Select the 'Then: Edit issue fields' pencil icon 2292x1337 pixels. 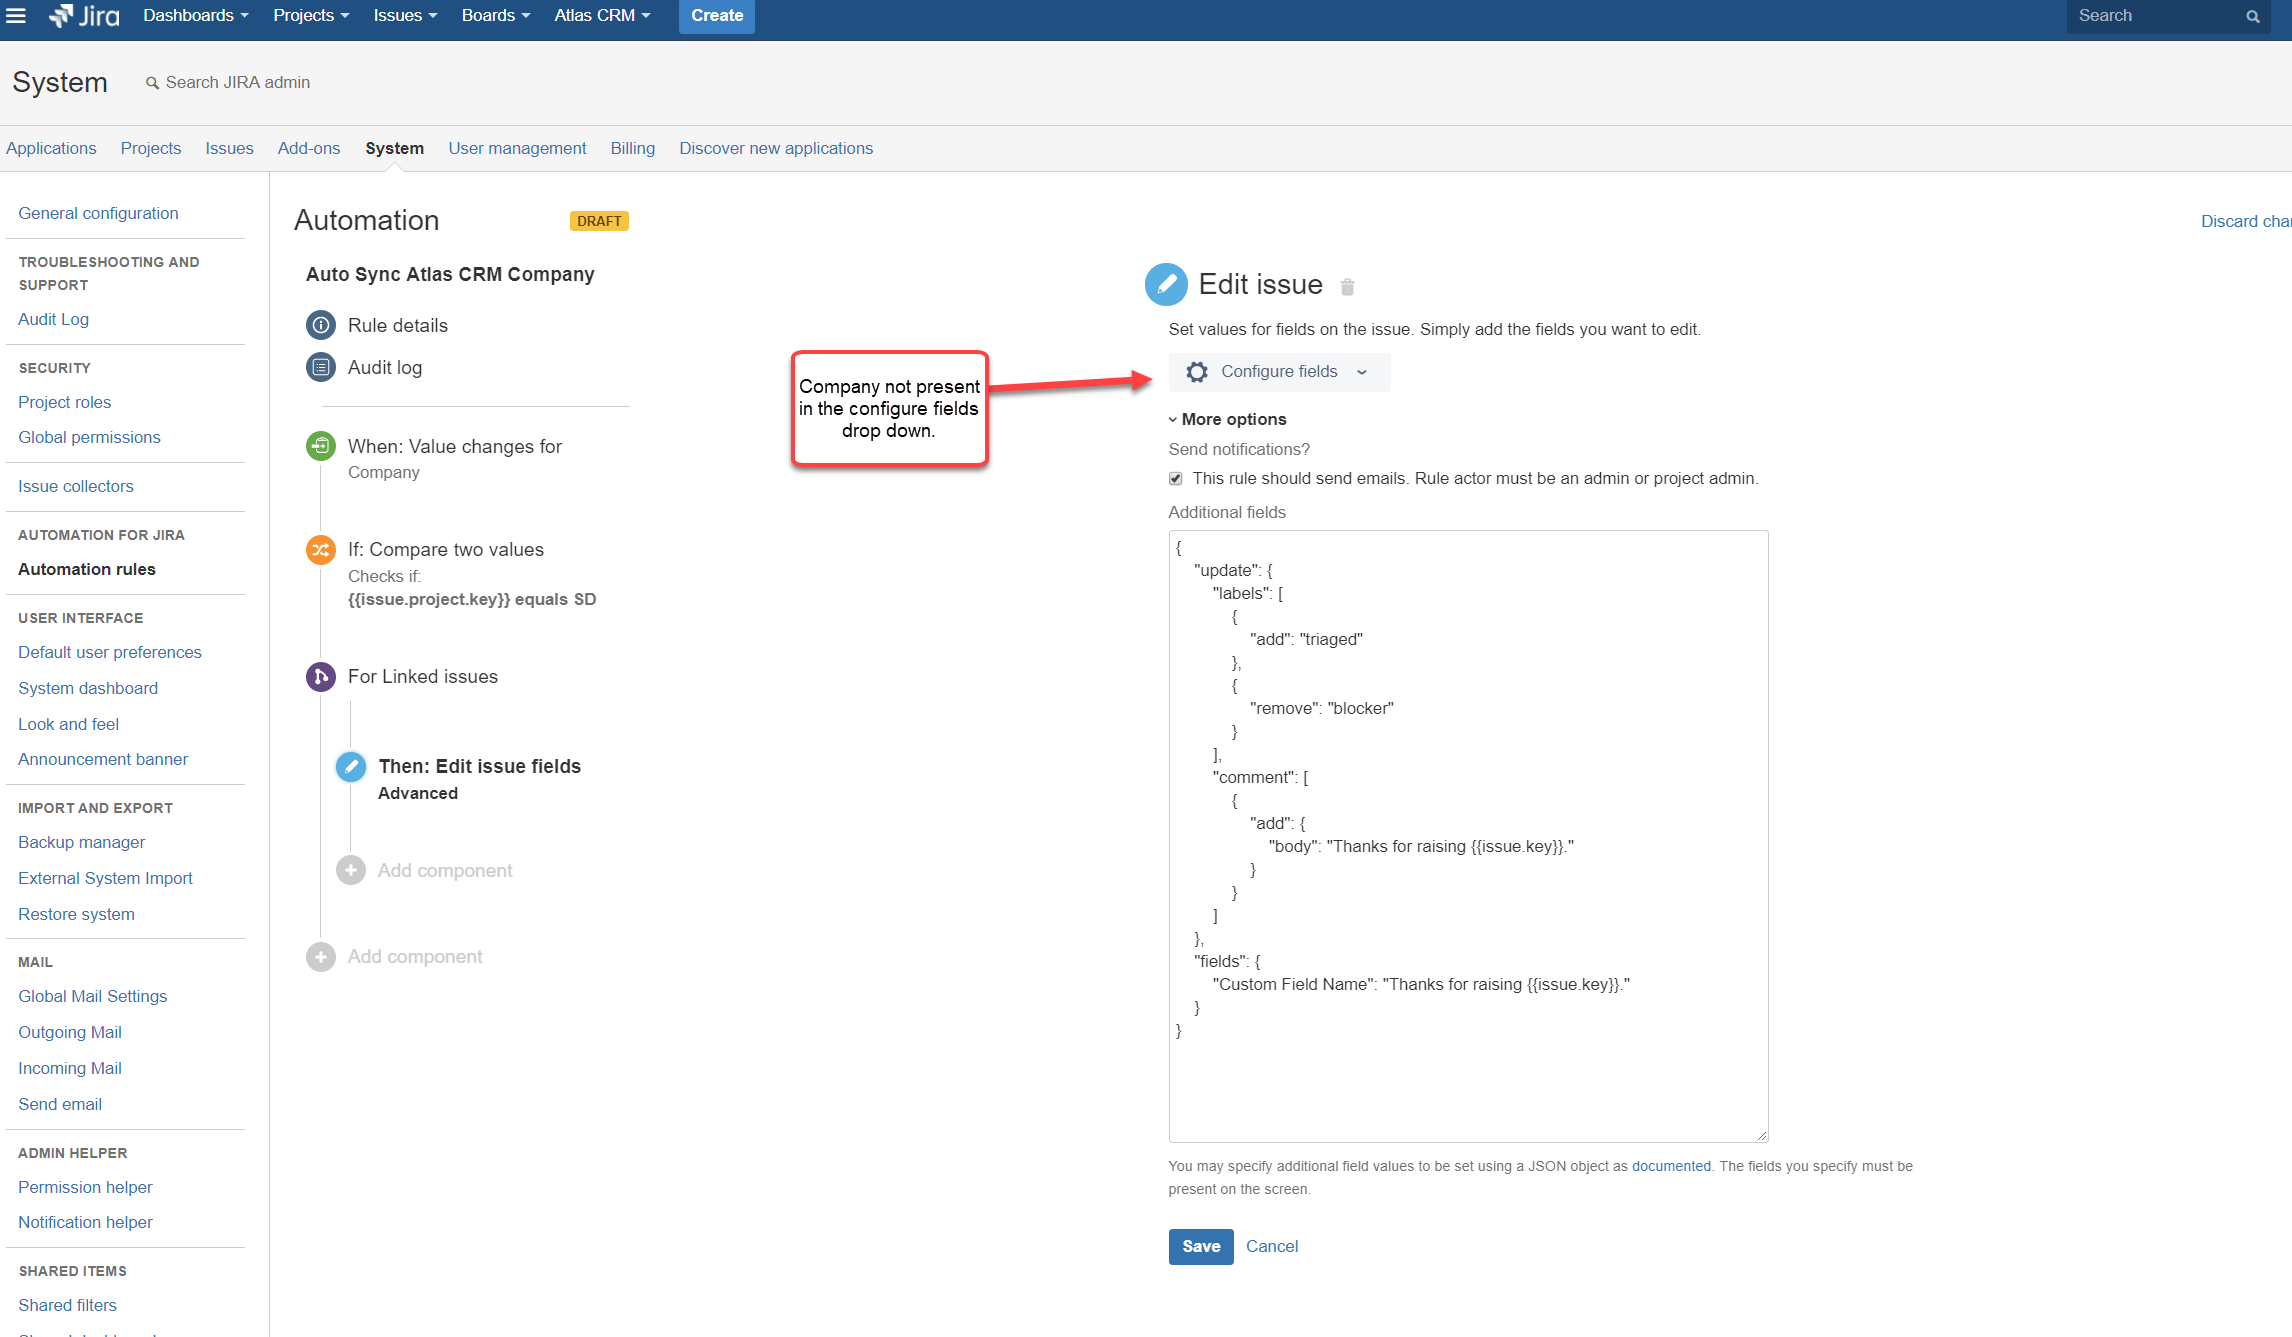tap(350, 766)
